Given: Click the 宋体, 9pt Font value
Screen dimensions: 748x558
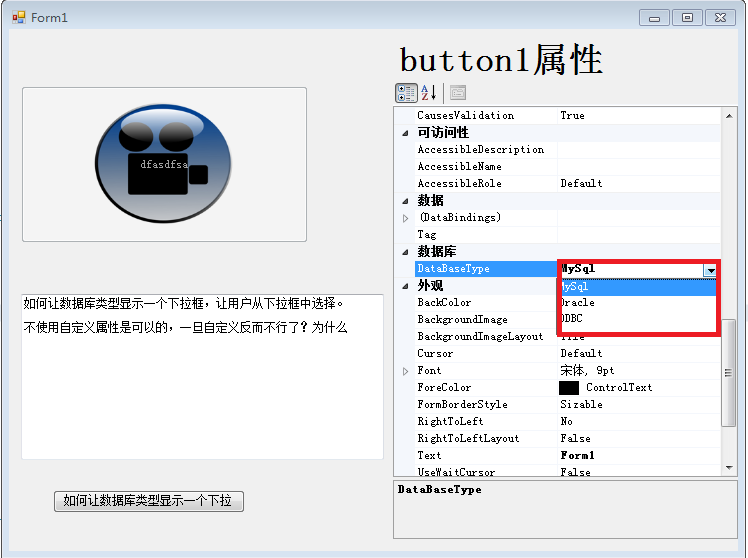Looking at the screenshot, I should coord(587,371).
